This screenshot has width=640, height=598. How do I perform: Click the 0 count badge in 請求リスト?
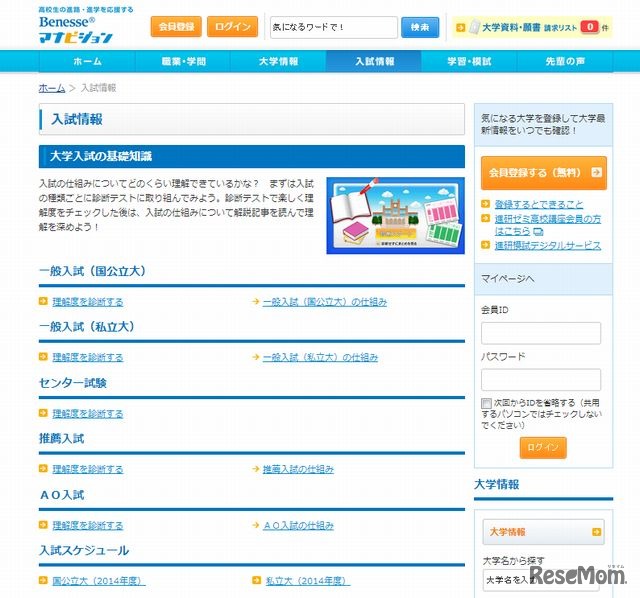click(x=589, y=27)
